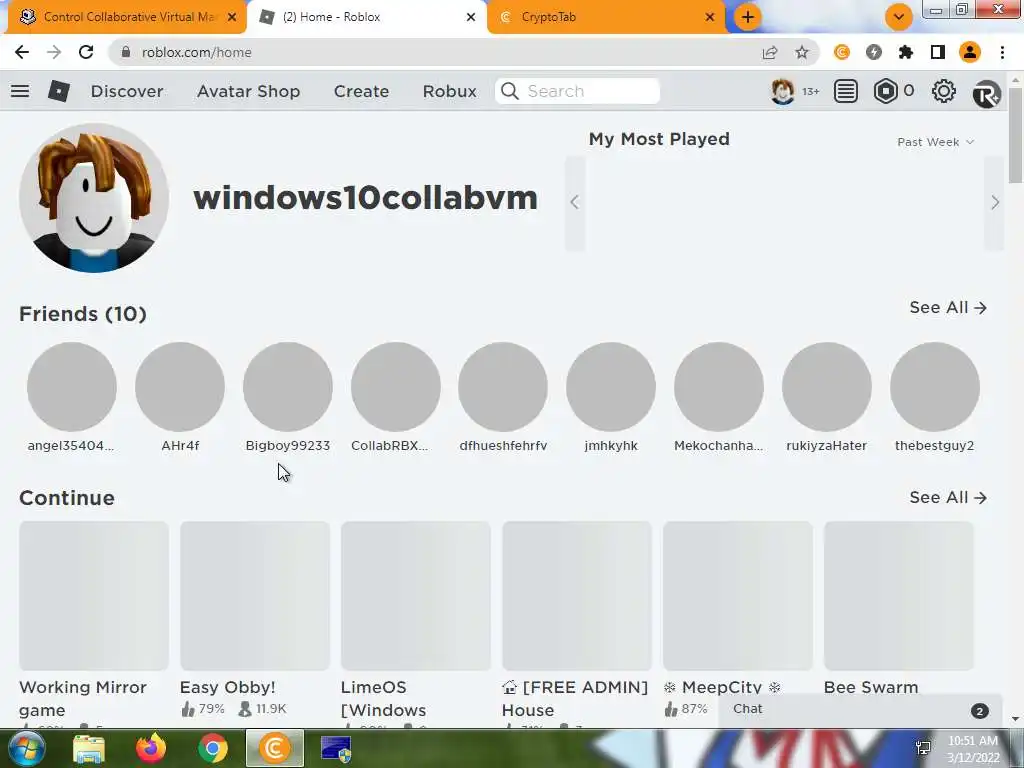Click the Roblox logo icon
This screenshot has height=768, width=1024.
59,91
